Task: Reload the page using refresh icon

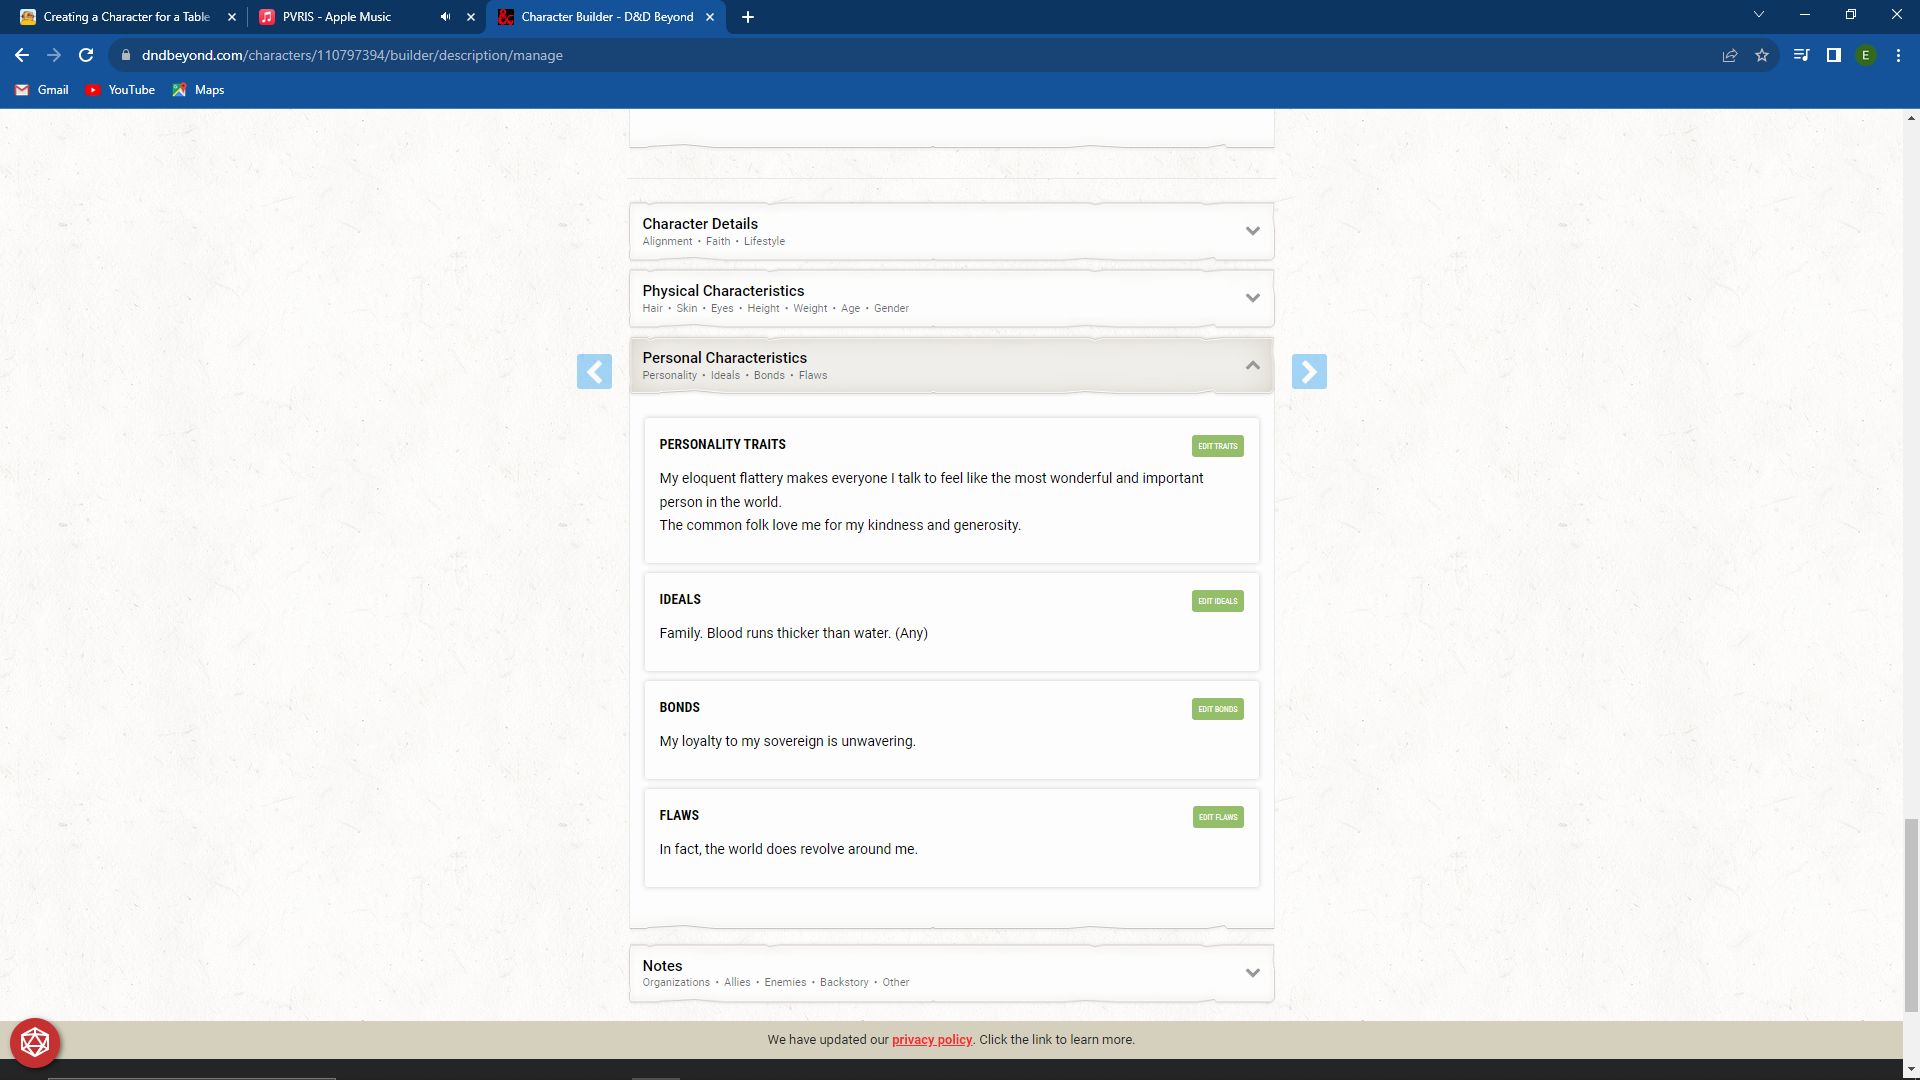Action: 85,55
